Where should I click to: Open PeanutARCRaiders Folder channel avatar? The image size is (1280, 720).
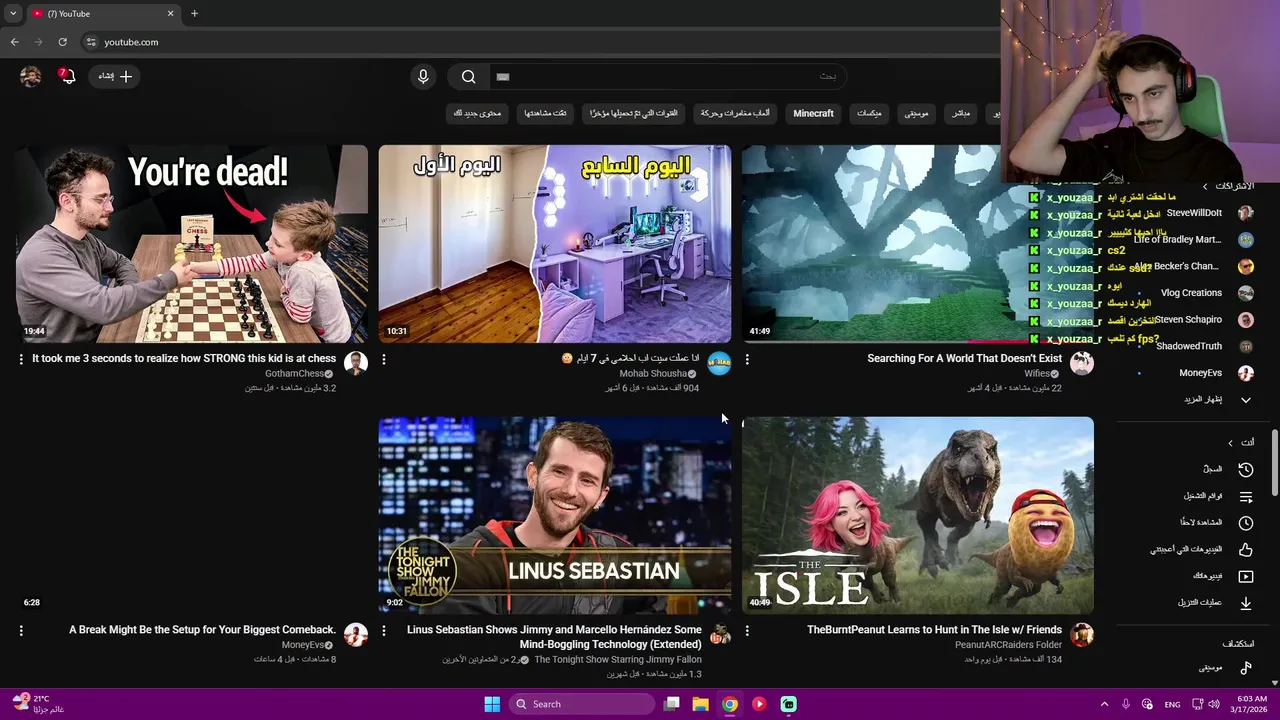(x=1082, y=634)
